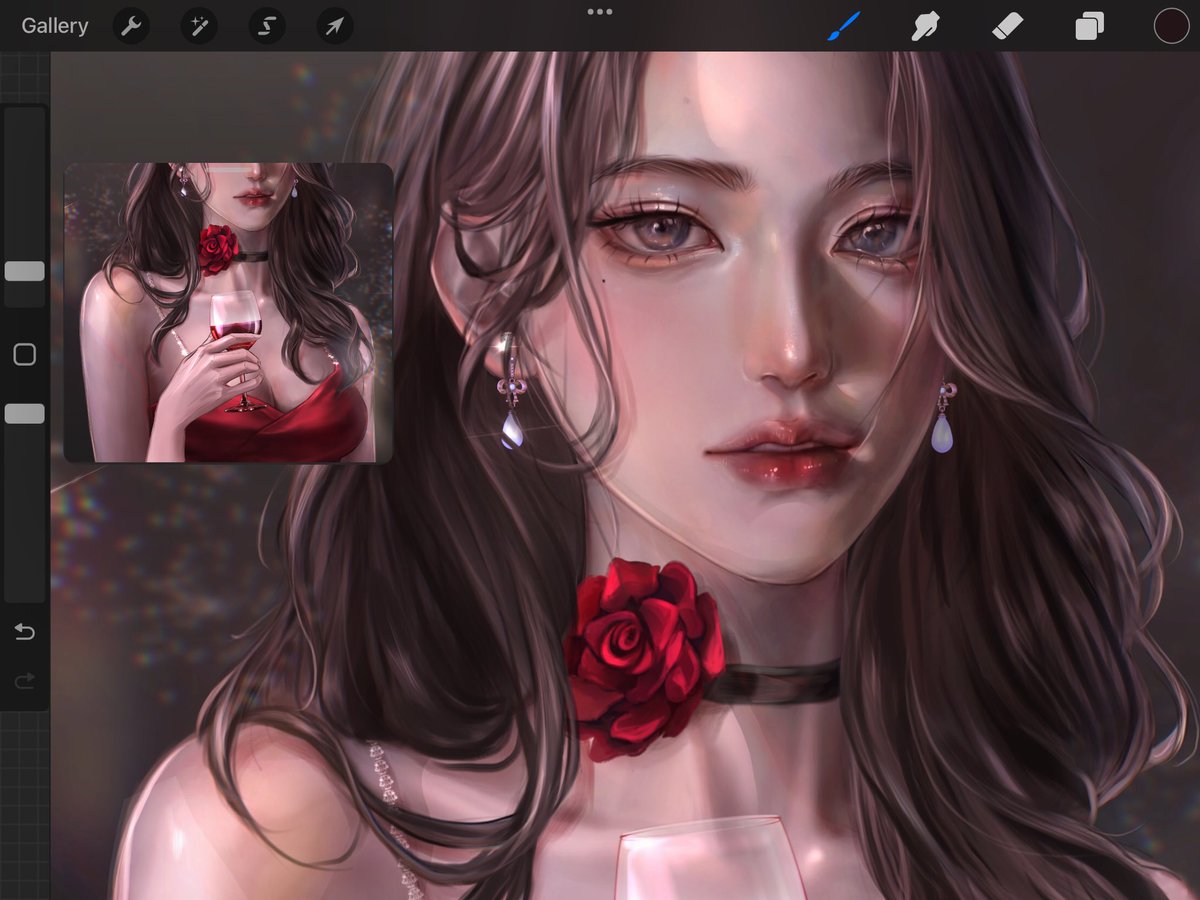This screenshot has width=1200, height=900.
Task: Tap the square Modify button in sidebar
Action: (x=25, y=355)
